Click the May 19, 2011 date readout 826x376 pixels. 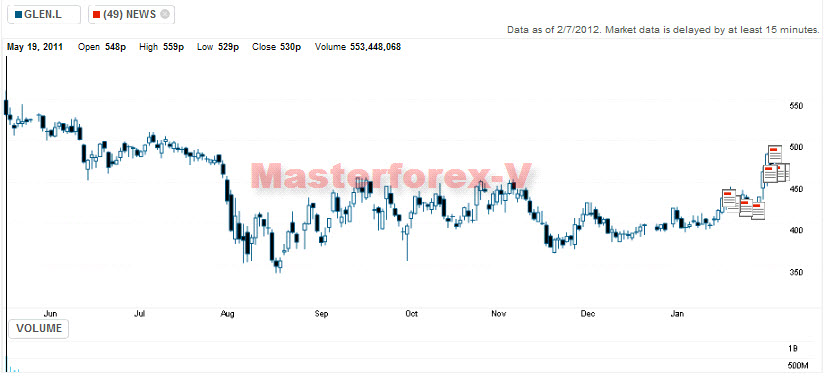35,47
